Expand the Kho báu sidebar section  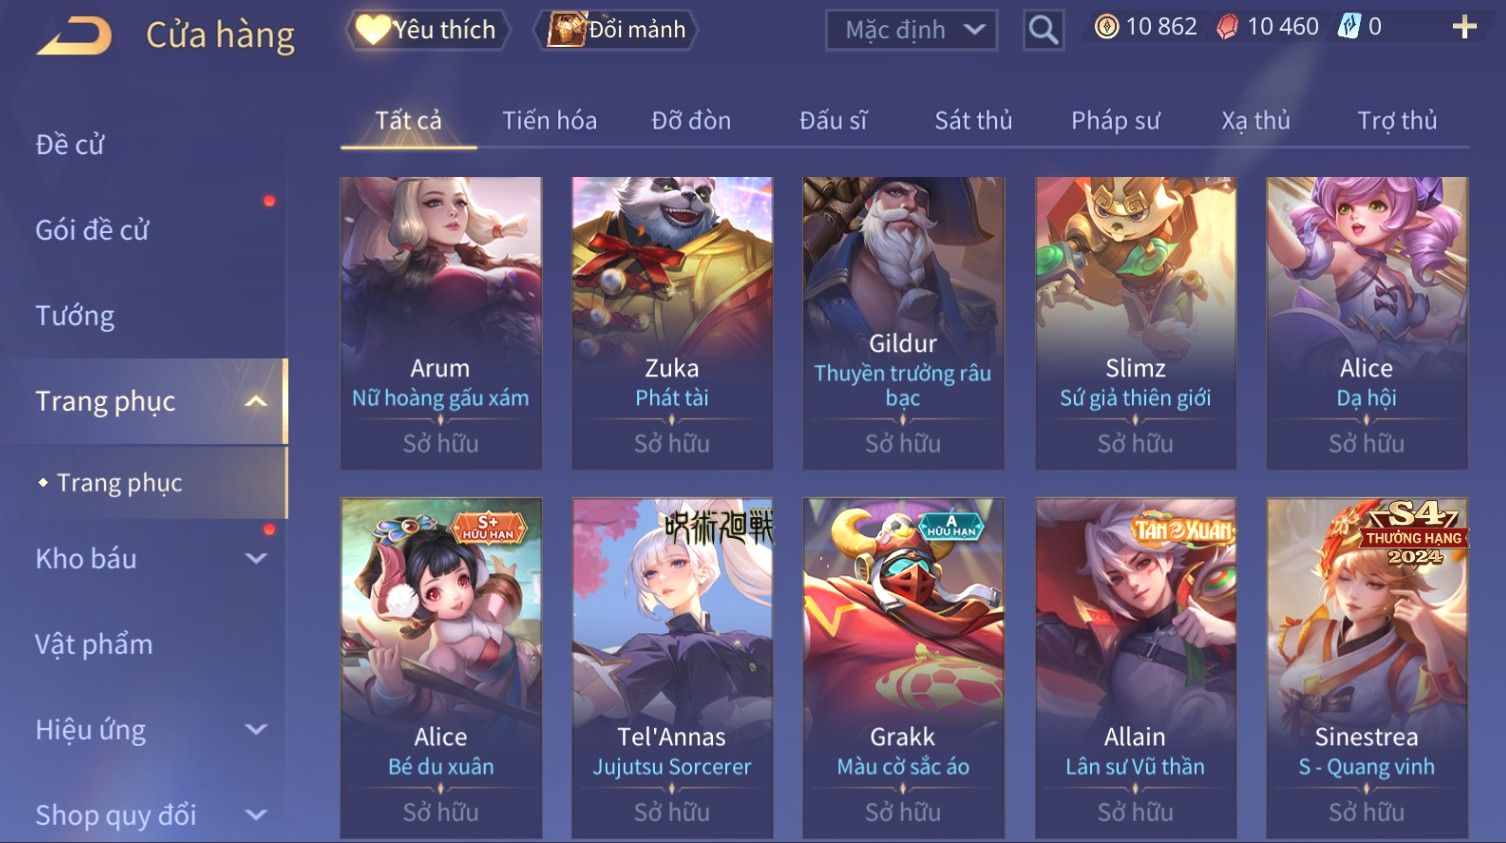point(256,558)
